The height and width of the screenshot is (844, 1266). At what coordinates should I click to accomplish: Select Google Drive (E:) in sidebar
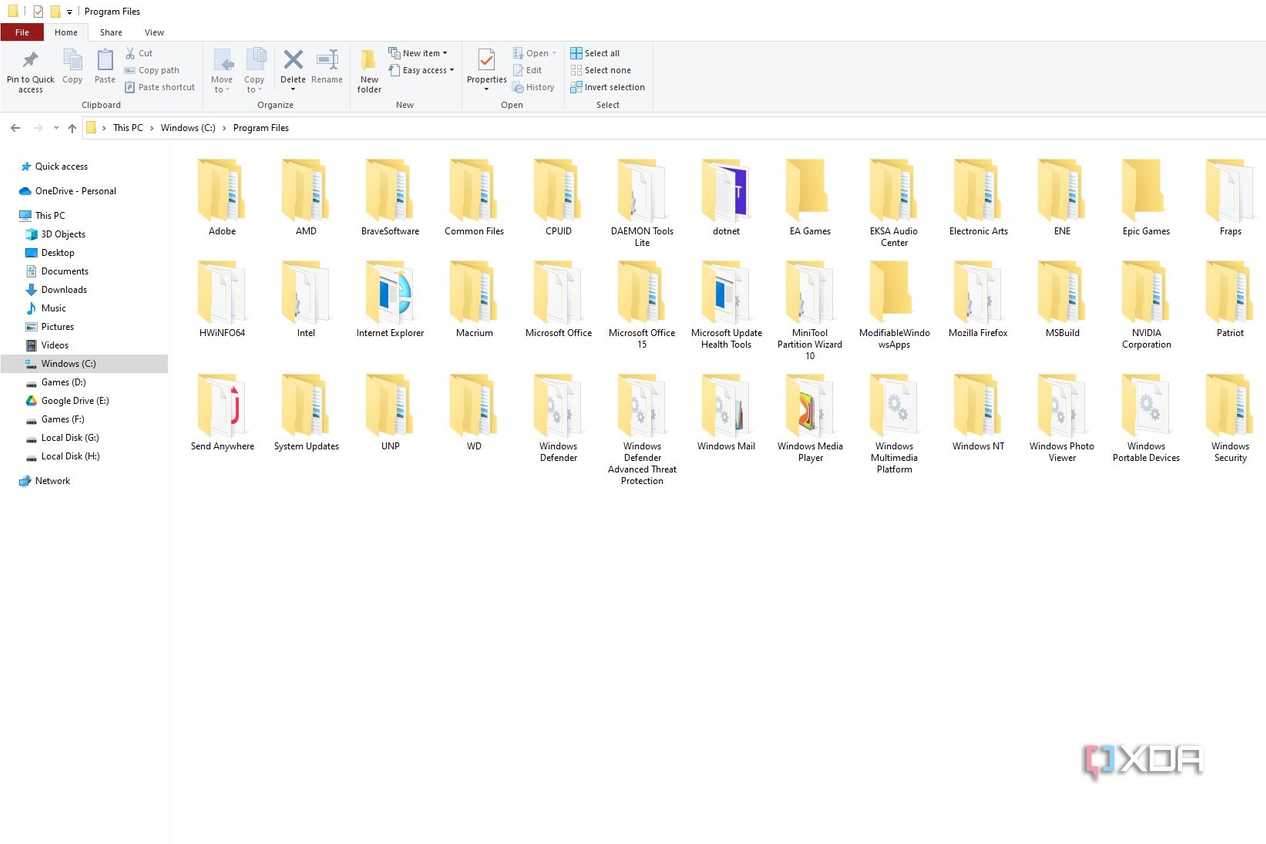75,401
